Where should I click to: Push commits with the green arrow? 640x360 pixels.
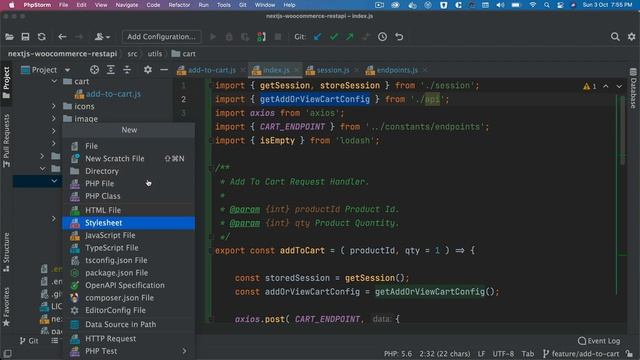pos(350,37)
